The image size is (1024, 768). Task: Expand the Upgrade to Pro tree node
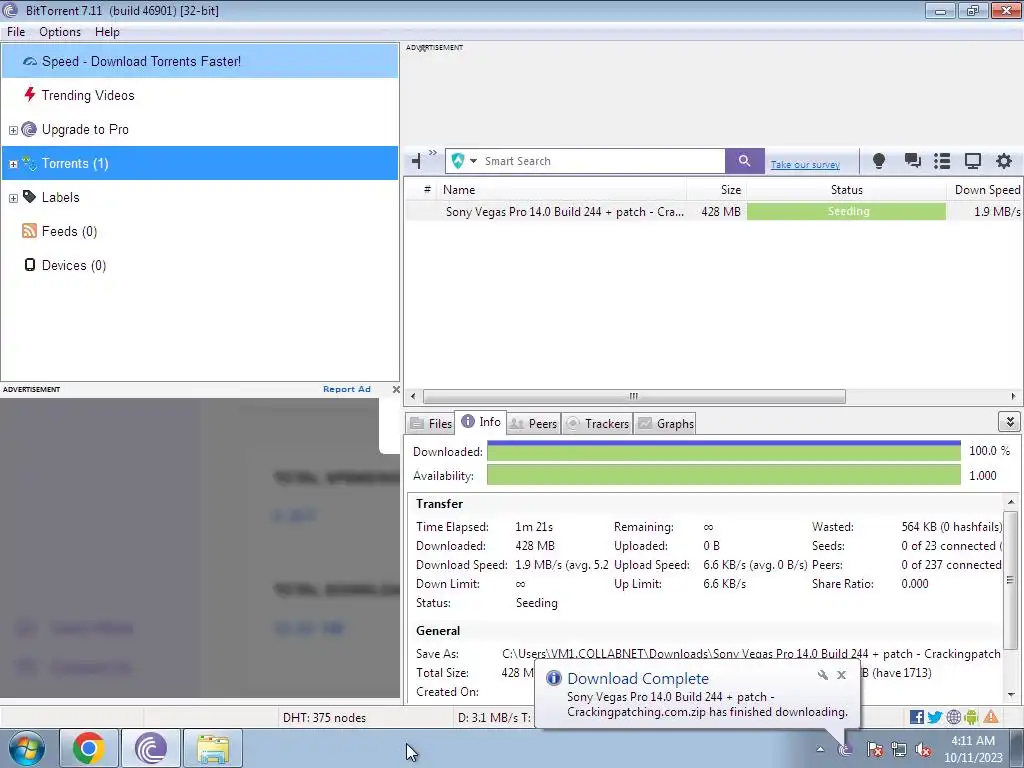pyautogui.click(x=13, y=130)
